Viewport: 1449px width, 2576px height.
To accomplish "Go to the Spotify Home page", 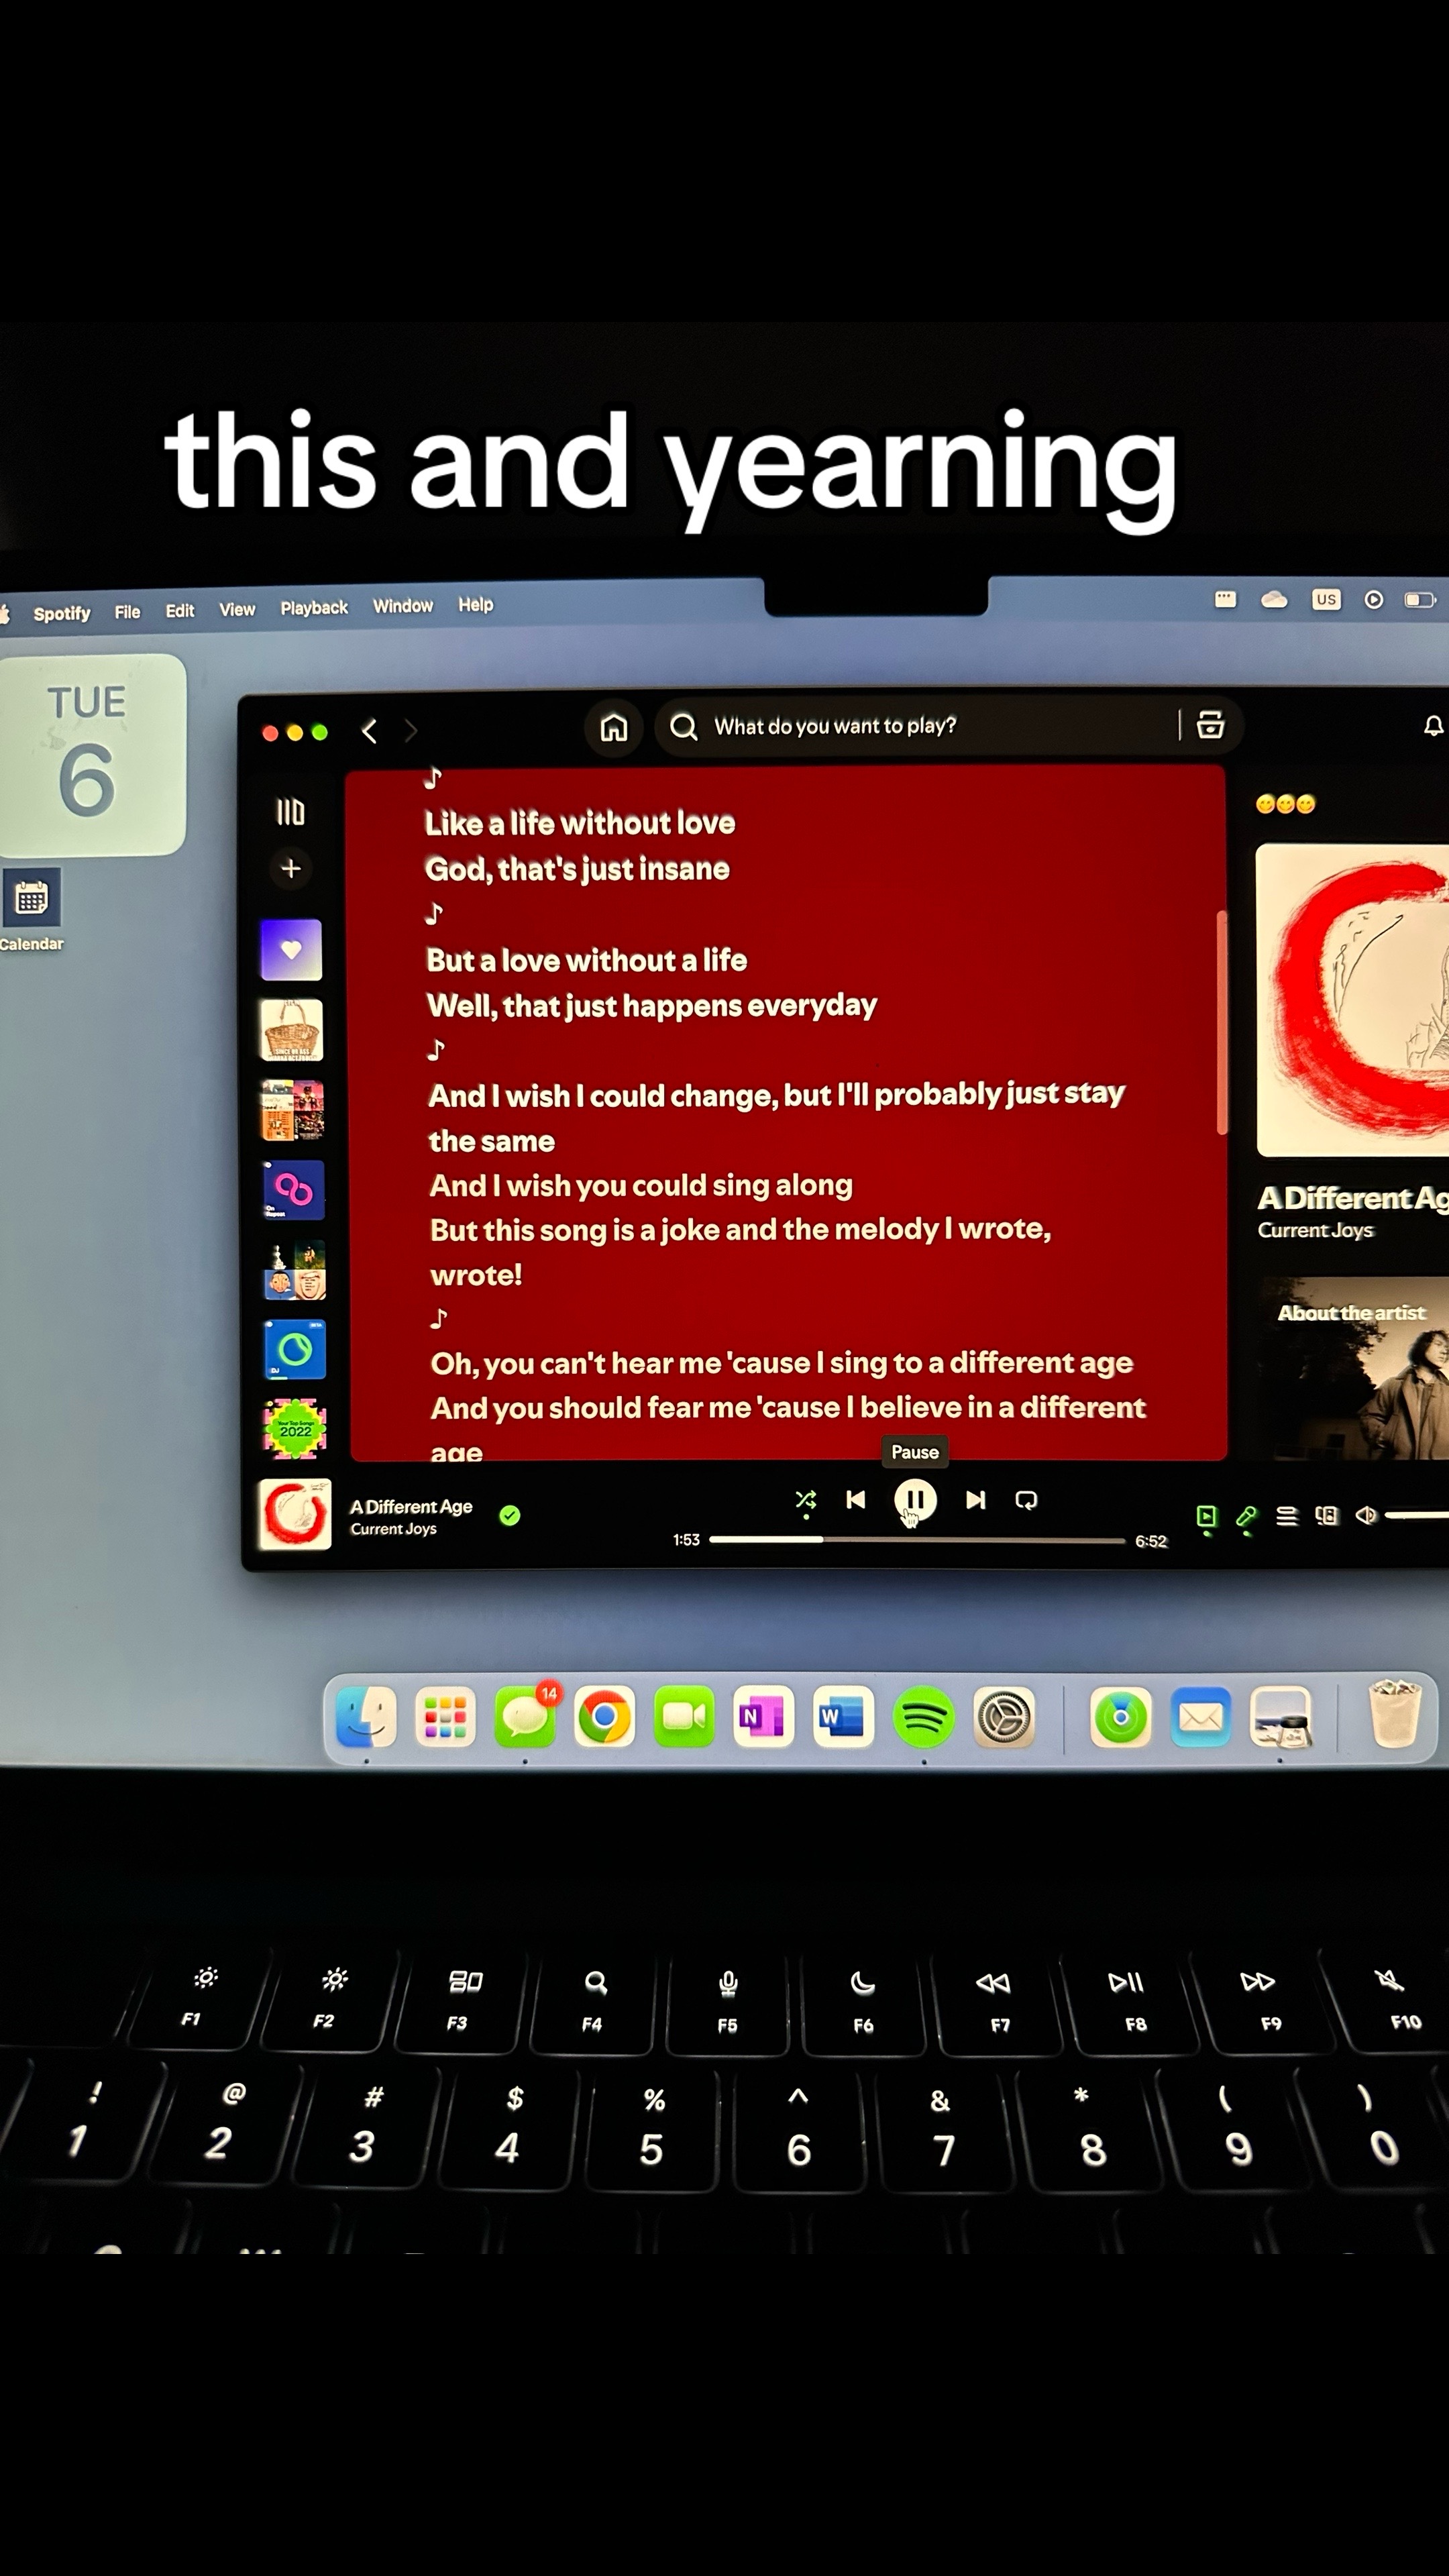I will [613, 727].
